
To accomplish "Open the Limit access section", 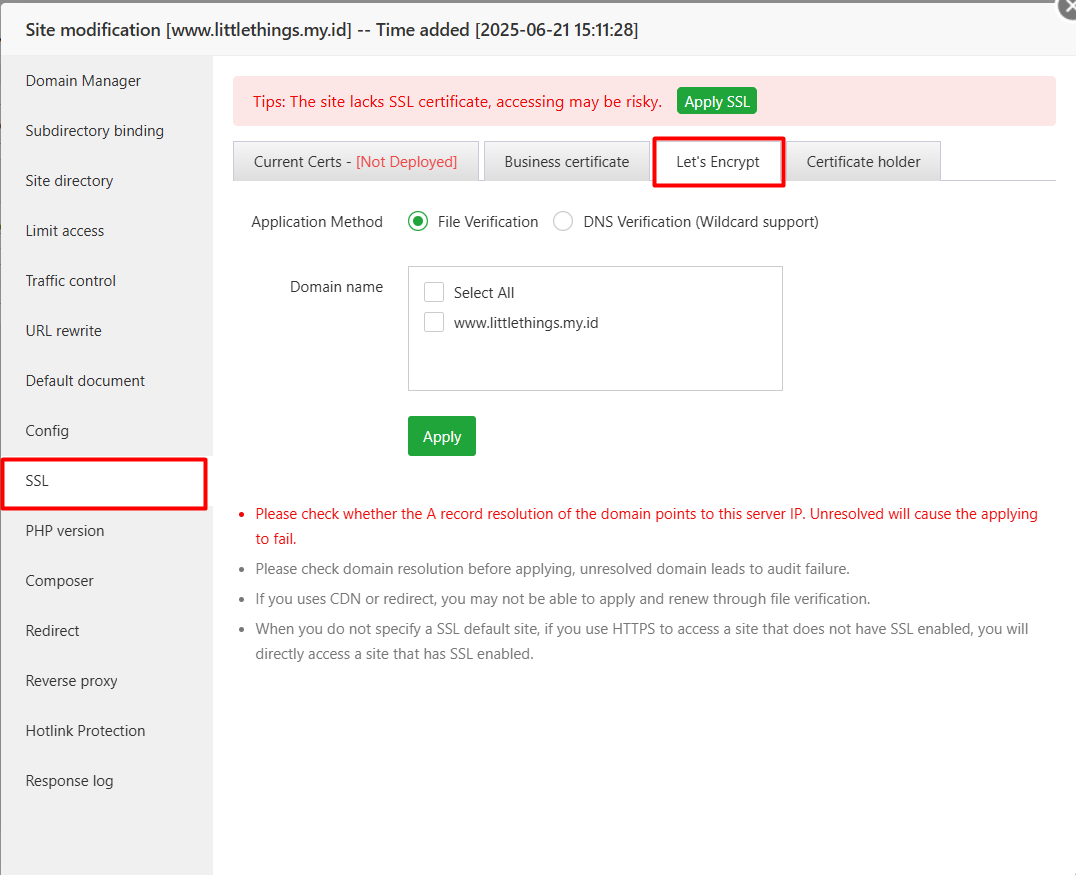I will coord(64,230).
